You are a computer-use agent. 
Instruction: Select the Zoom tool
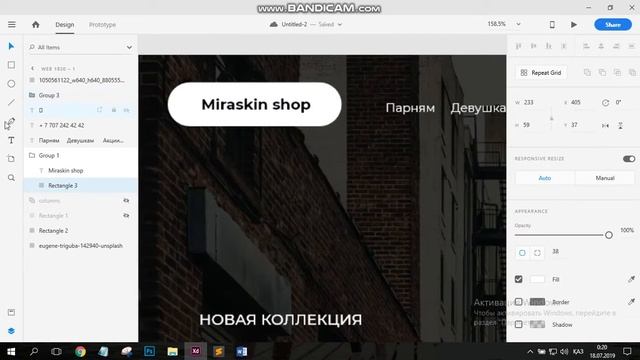[x=11, y=178]
